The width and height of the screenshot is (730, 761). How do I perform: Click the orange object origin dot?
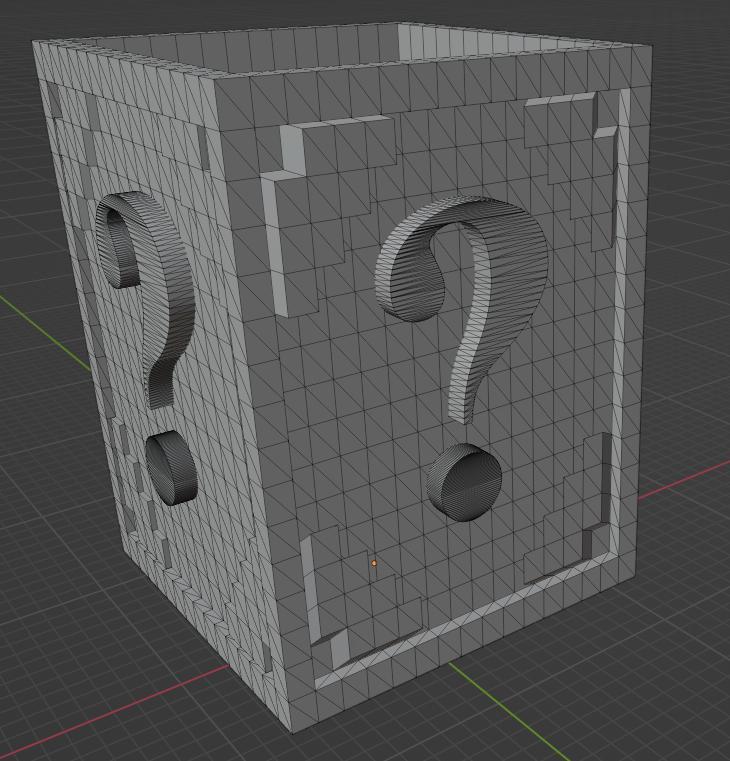tap(374, 563)
